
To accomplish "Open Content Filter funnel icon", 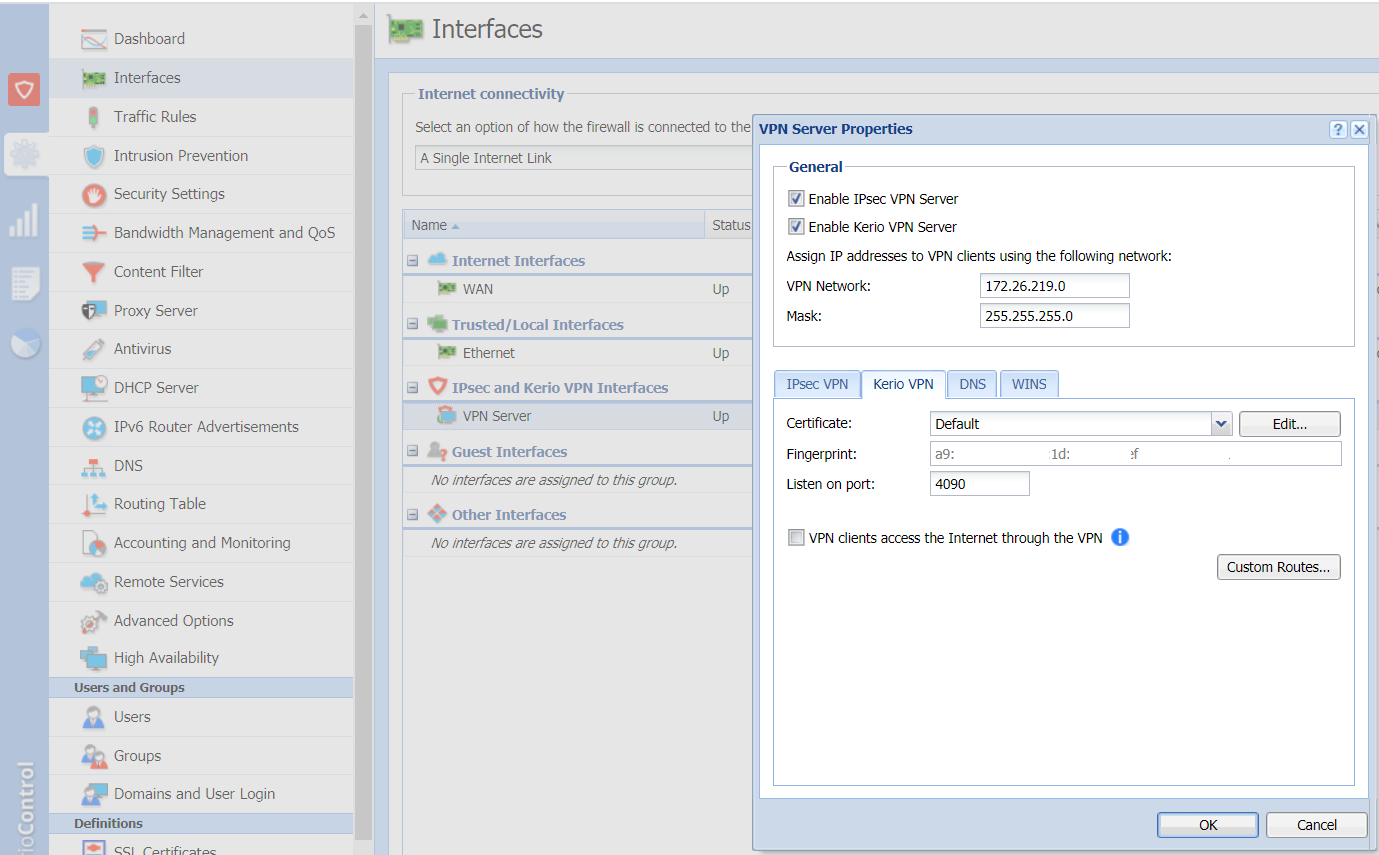I will pos(94,272).
